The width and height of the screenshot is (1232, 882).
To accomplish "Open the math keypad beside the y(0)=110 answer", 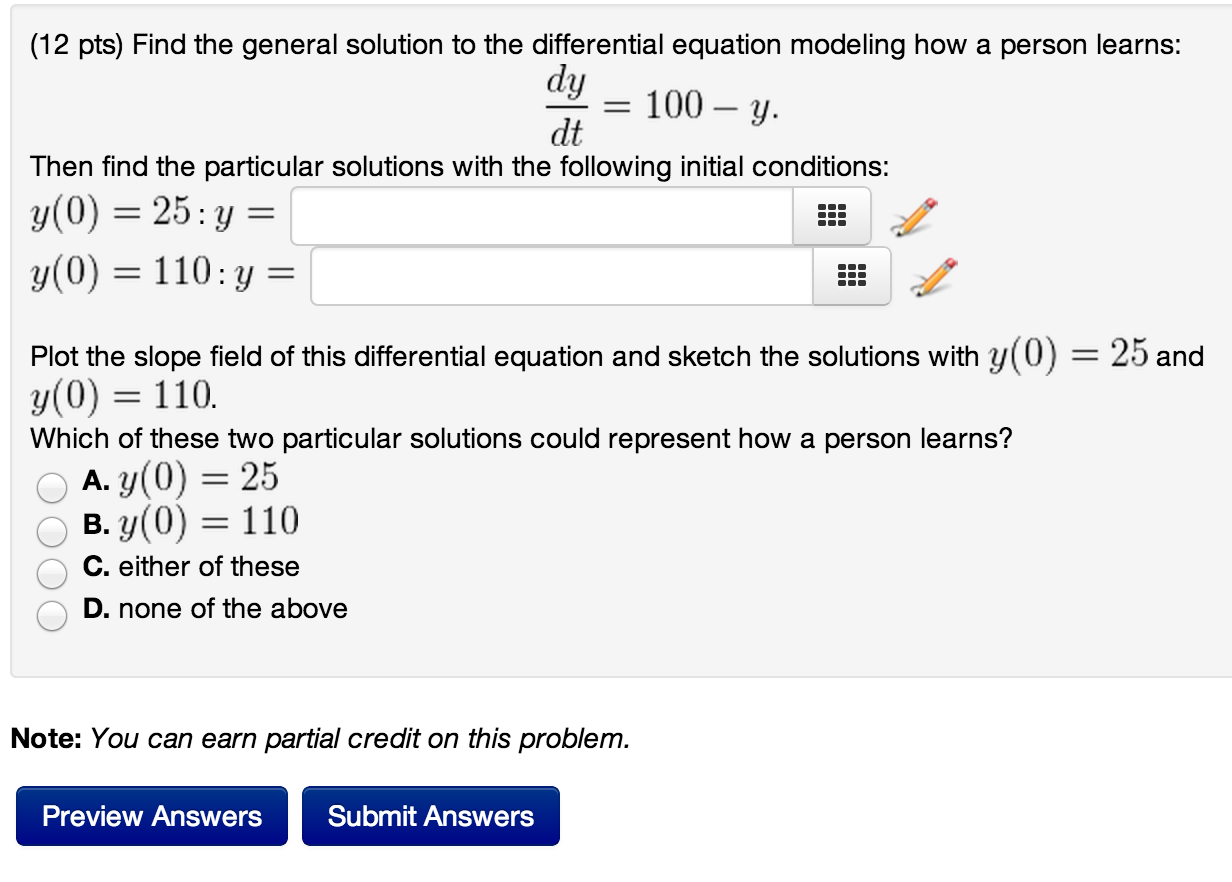I will 851,277.
